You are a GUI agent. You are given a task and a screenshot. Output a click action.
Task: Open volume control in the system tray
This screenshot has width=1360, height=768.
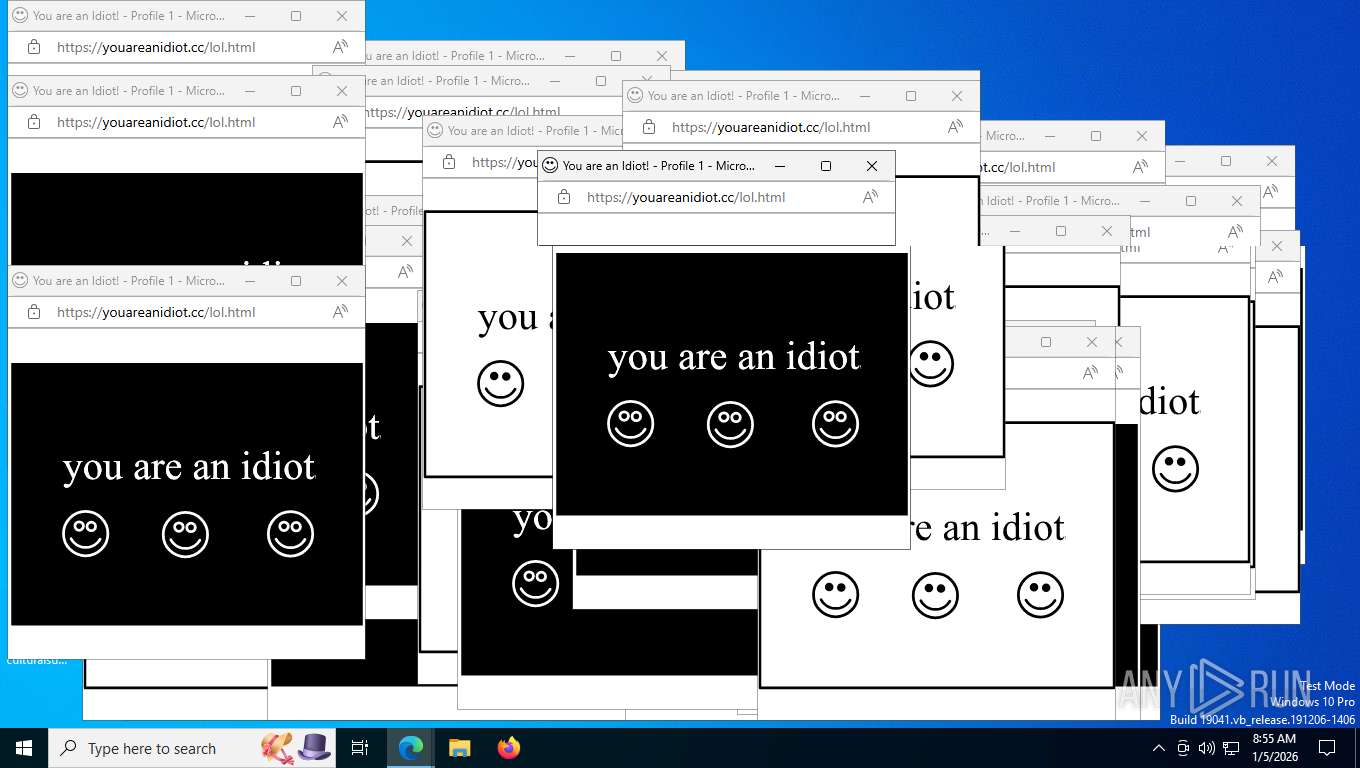pos(1207,748)
